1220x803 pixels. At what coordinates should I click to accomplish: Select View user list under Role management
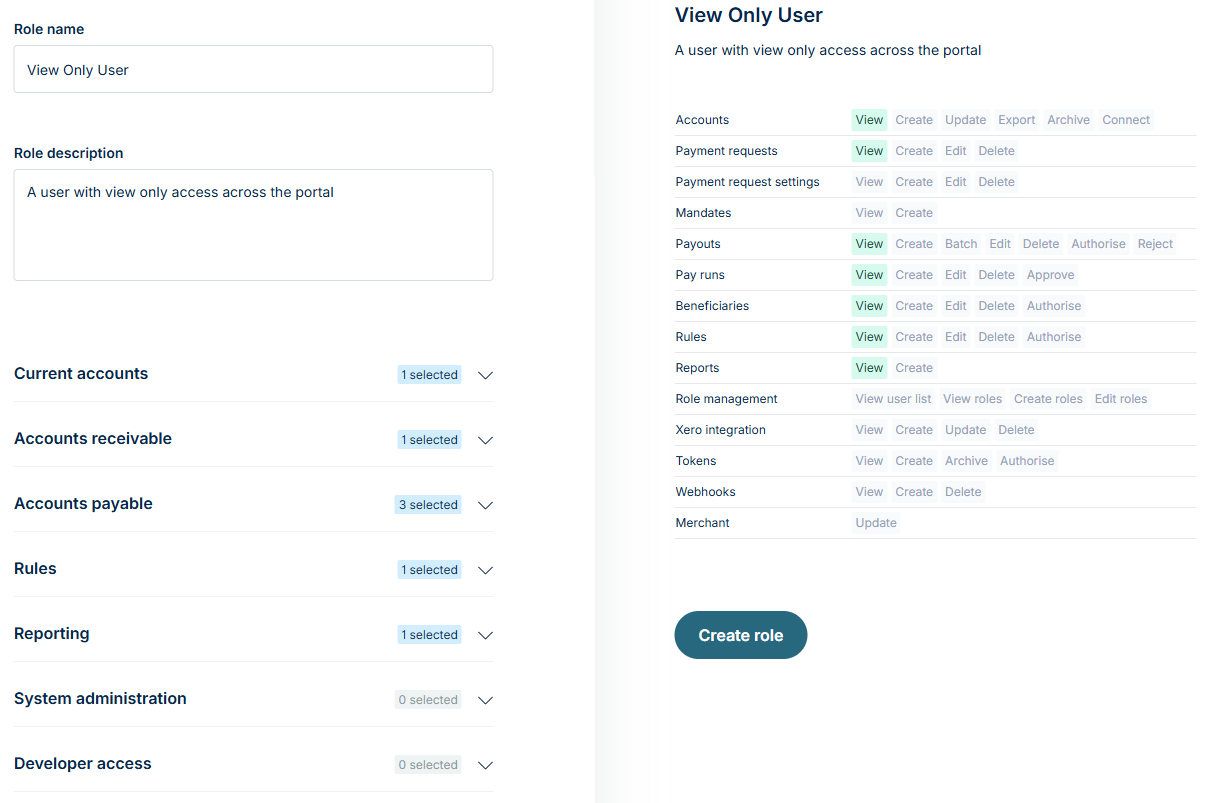[893, 399]
